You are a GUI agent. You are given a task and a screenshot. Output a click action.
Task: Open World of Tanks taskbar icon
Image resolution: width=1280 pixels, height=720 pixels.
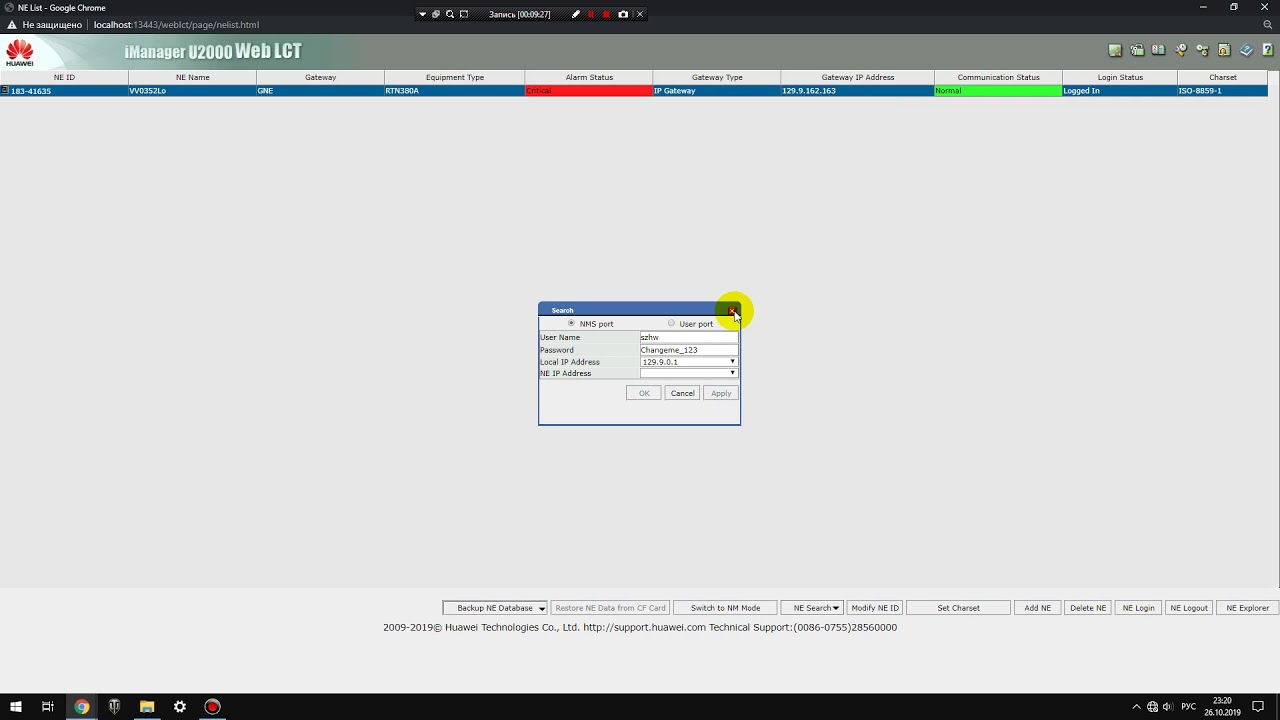[x=115, y=707]
